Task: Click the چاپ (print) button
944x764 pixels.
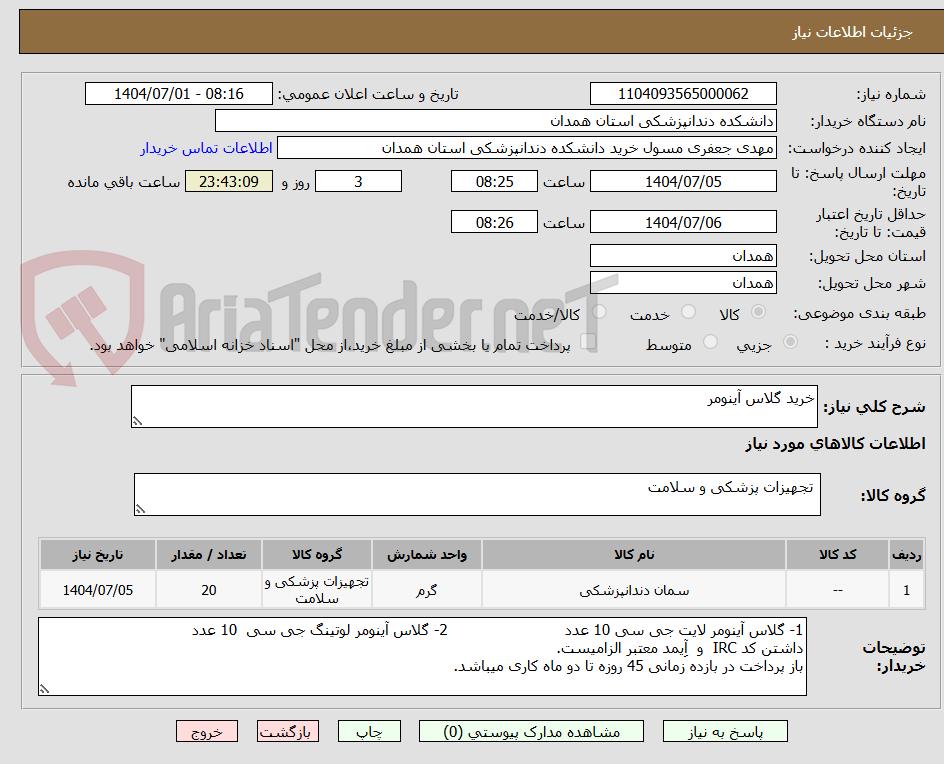Action: click(369, 731)
